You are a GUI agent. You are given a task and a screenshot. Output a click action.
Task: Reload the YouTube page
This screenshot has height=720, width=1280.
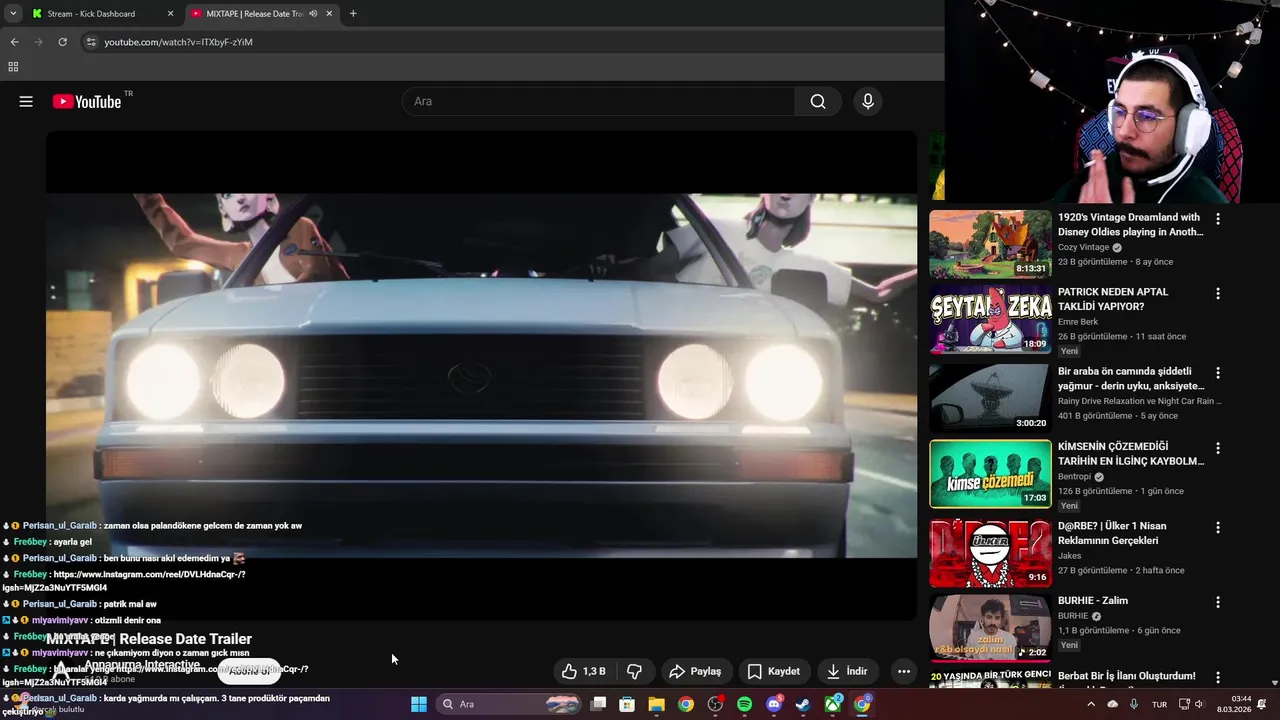click(62, 42)
